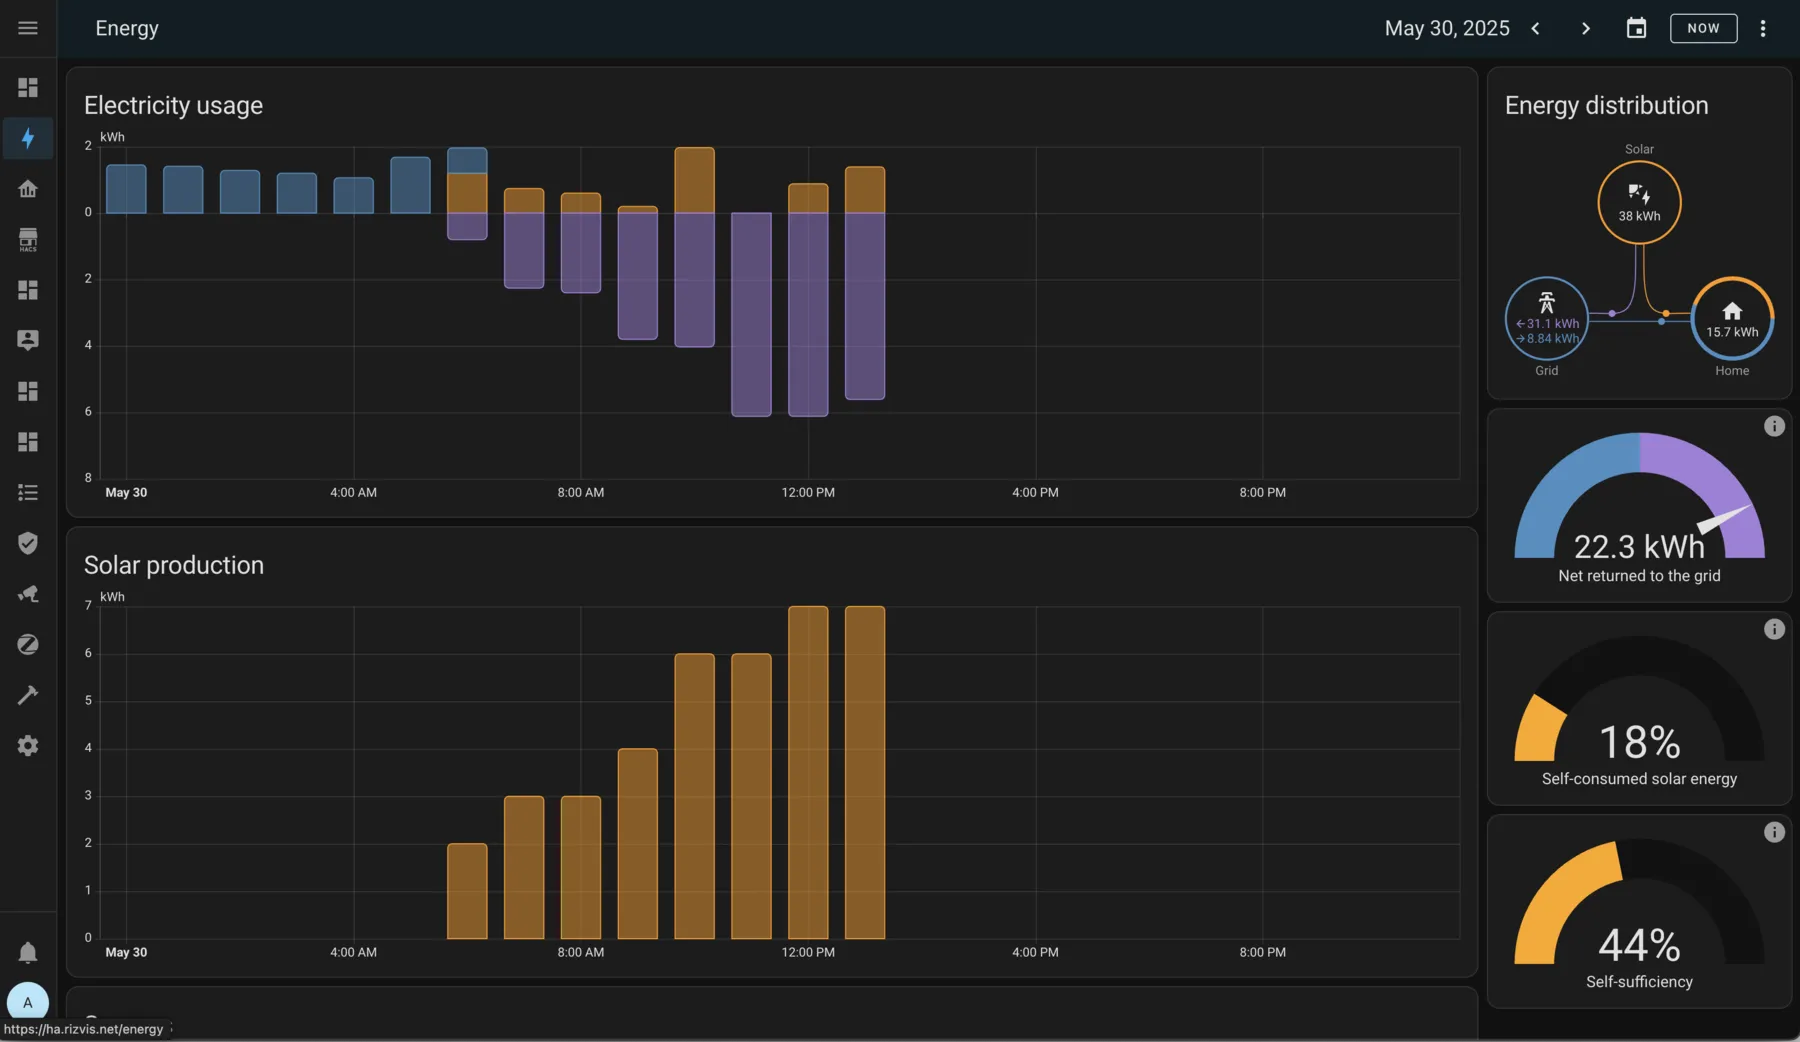Click the Energy page title
Image resolution: width=1800 pixels, height=1042 pixels.
127,28
